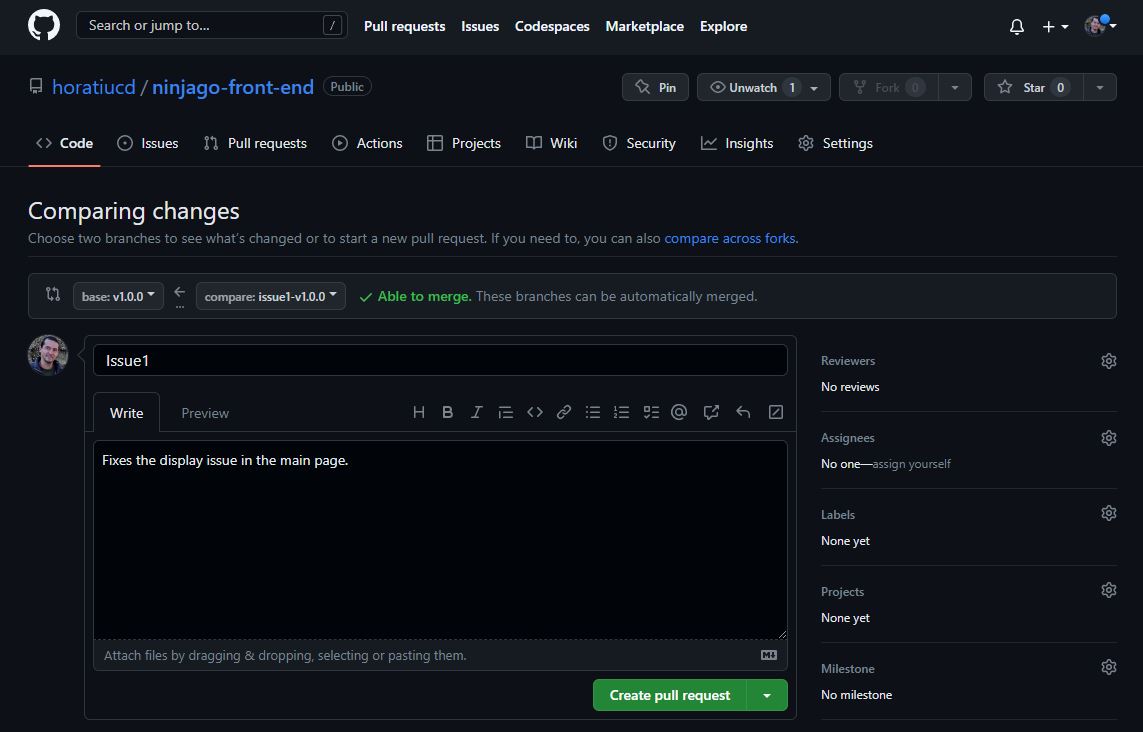Open the plus create-new menu
Screen dimensions: 1143x732
tap(1055, 27)
